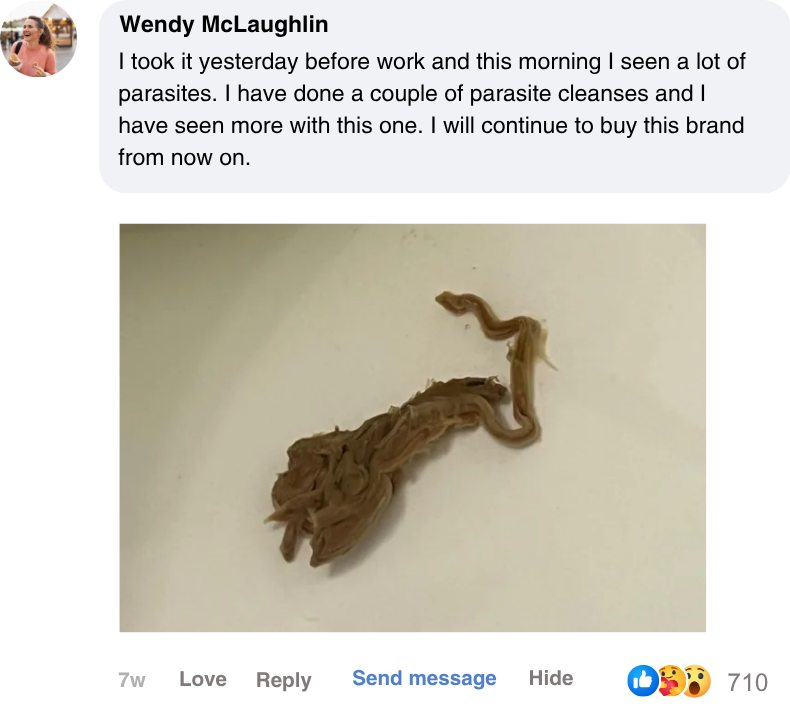Click the blue thumbs-up Like reaction icon

click(x=642, y=681)
